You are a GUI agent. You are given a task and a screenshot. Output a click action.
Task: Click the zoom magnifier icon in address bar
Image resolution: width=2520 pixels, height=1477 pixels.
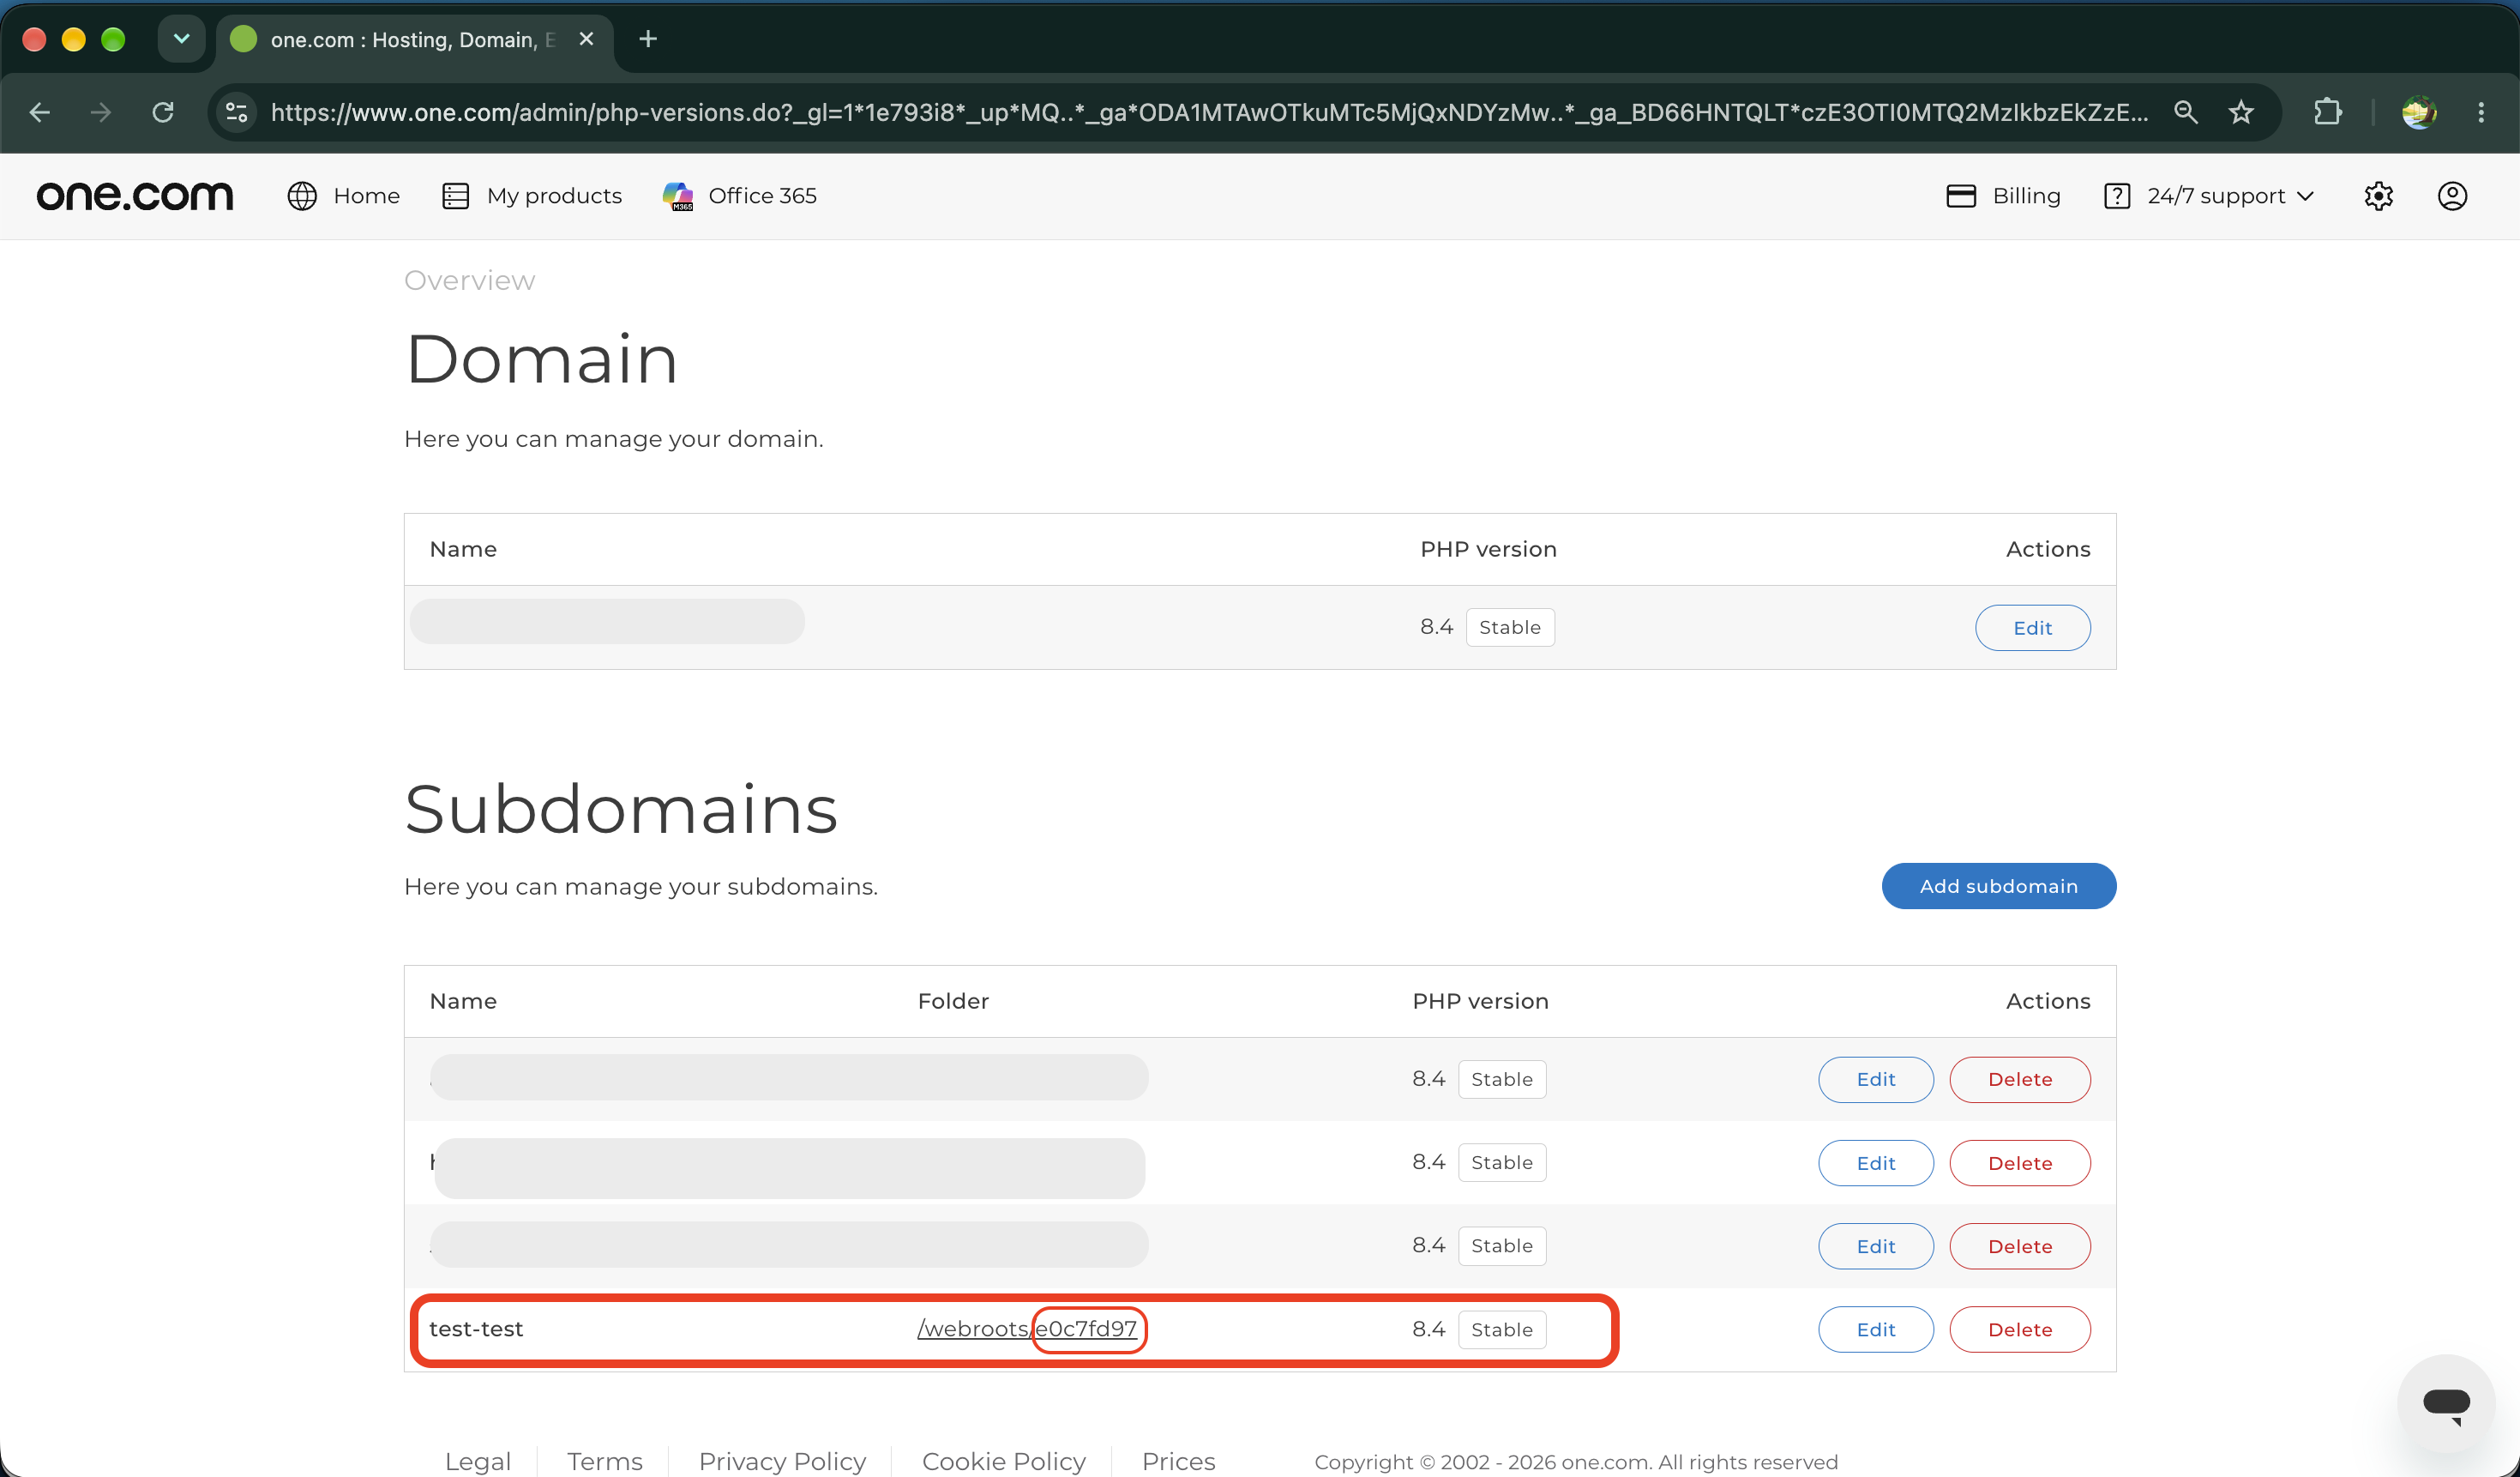coord(2185,112)
